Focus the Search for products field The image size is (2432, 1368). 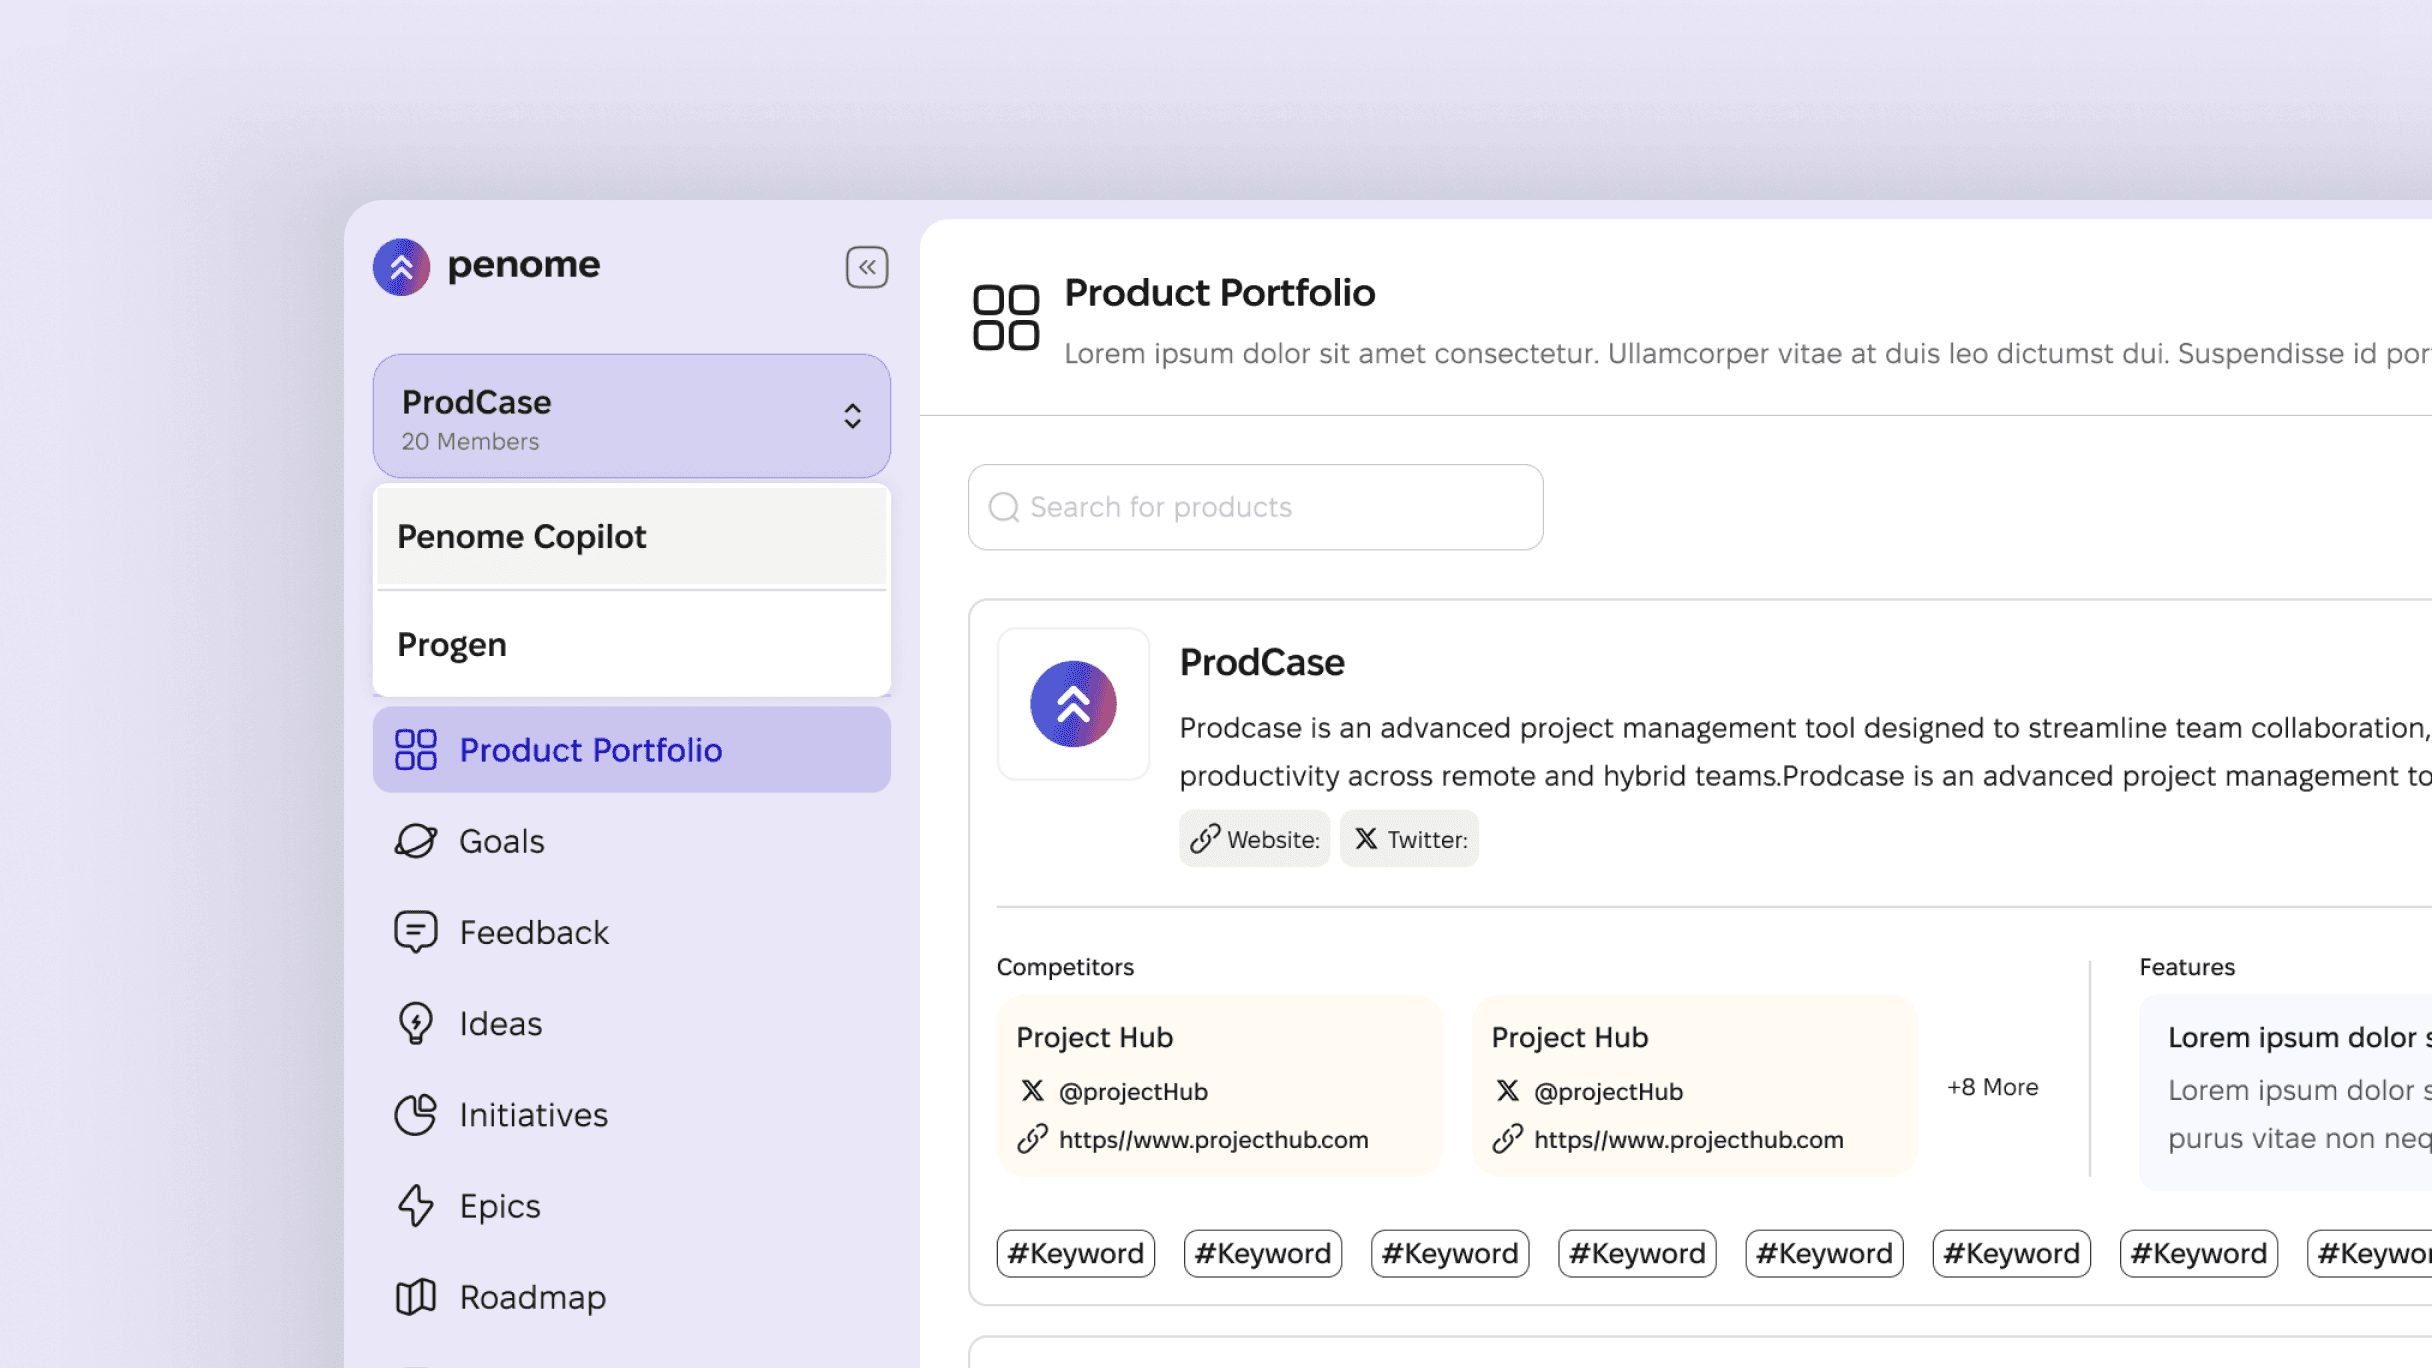(1255, 507)
